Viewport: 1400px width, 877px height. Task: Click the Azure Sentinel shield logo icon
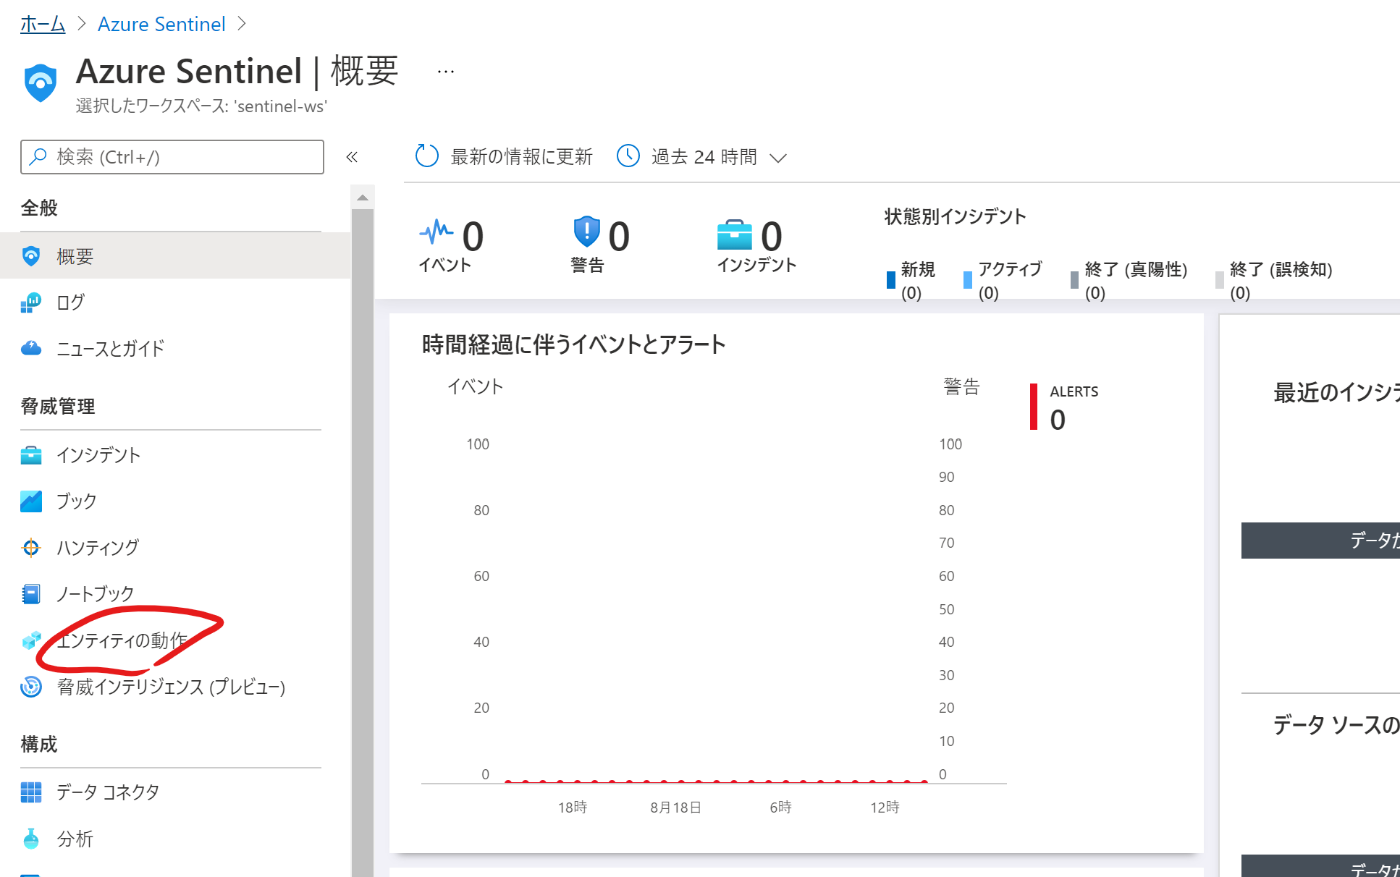coord(40,83)
